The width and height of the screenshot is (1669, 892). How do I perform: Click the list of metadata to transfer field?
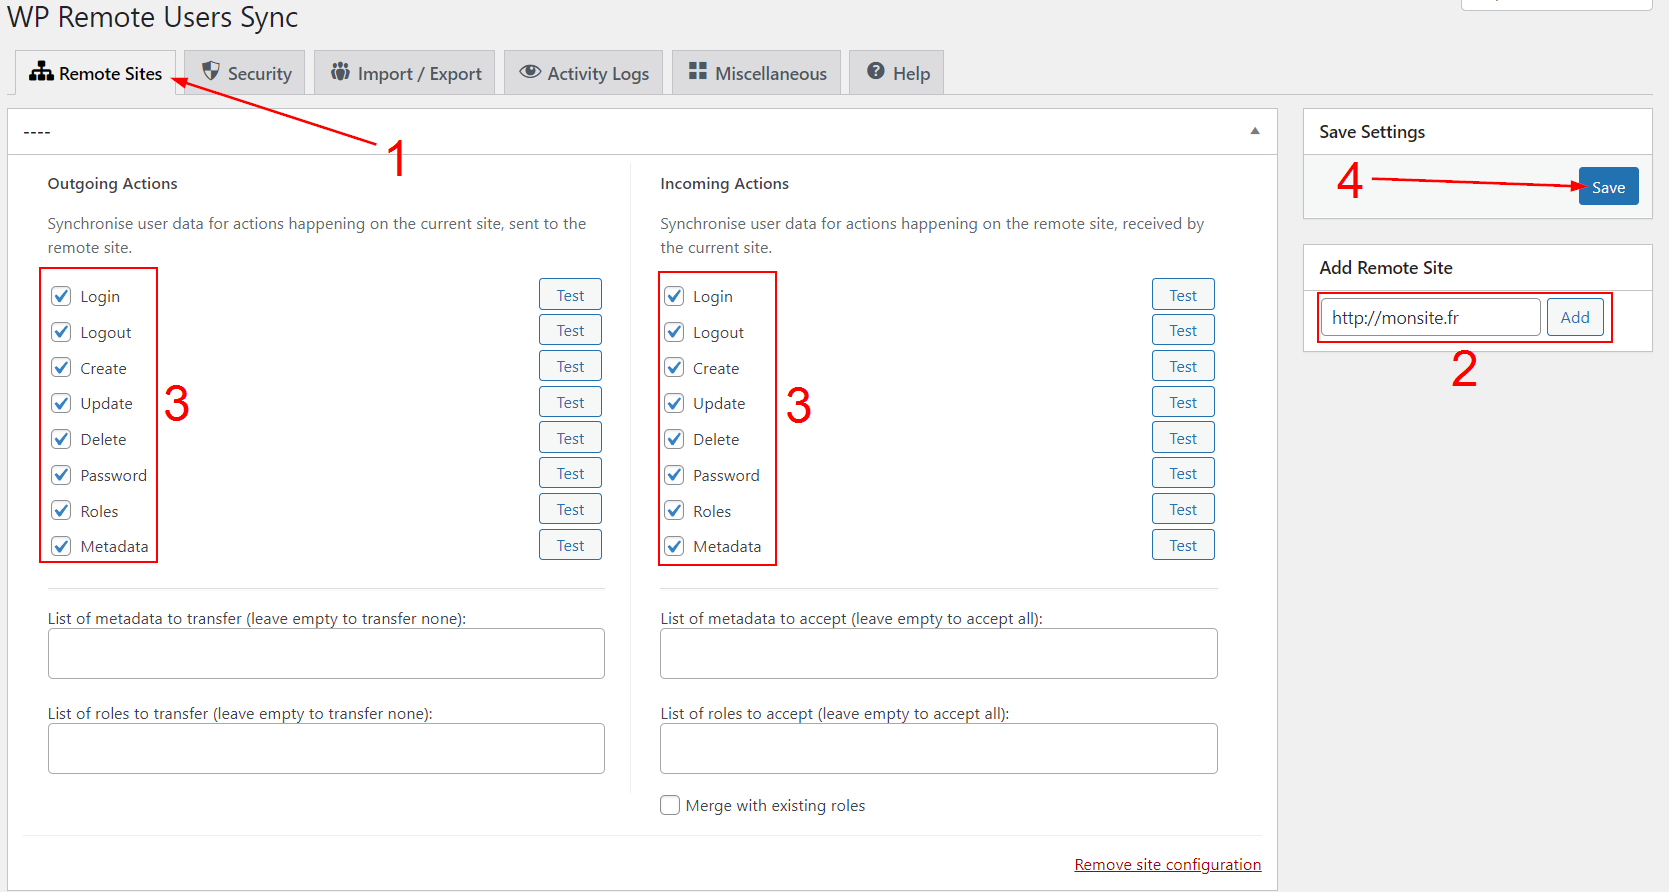326,653
